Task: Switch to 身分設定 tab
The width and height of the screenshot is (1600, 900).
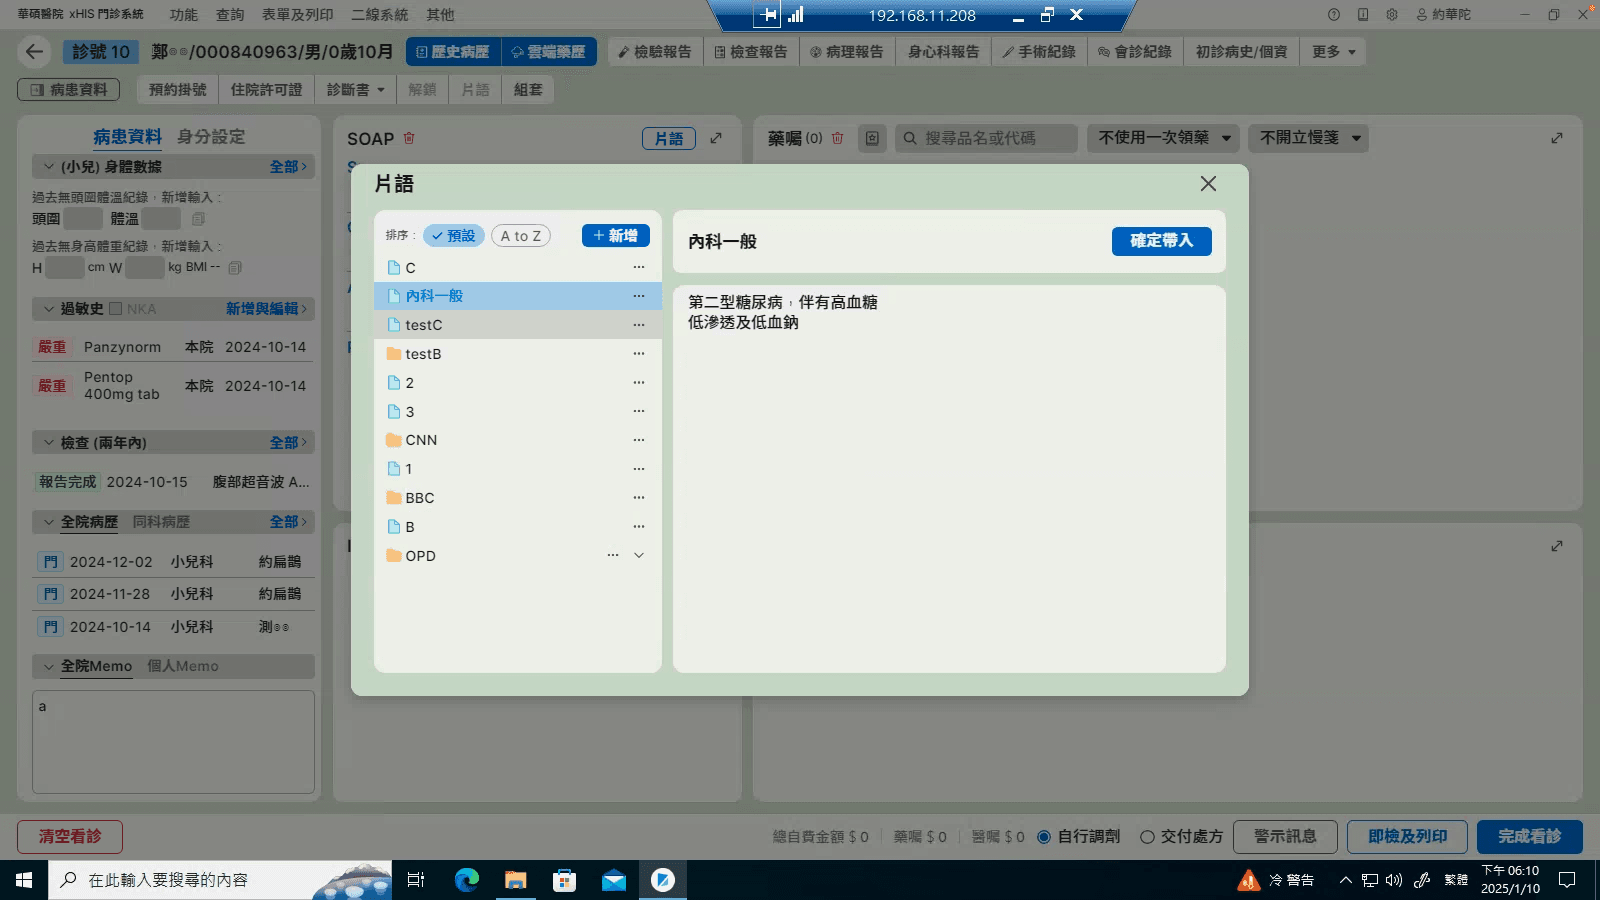Action: click(x=211, y=137)
